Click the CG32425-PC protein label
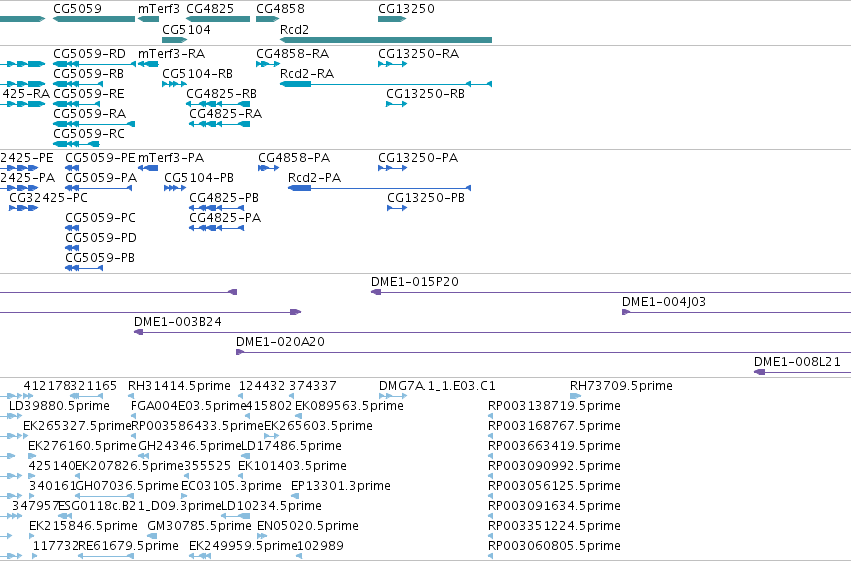Viewport: 851px width, 561px height. click(48, 198)
